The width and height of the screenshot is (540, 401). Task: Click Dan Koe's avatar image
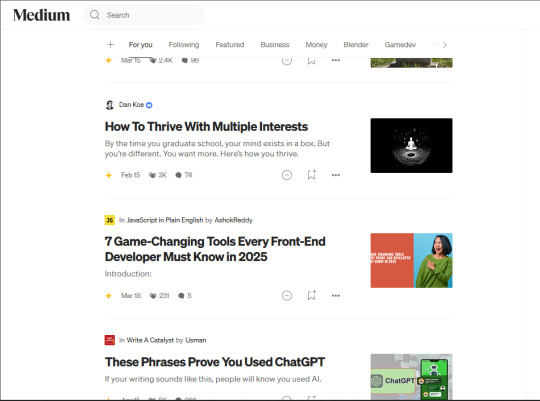click(110, 105)
